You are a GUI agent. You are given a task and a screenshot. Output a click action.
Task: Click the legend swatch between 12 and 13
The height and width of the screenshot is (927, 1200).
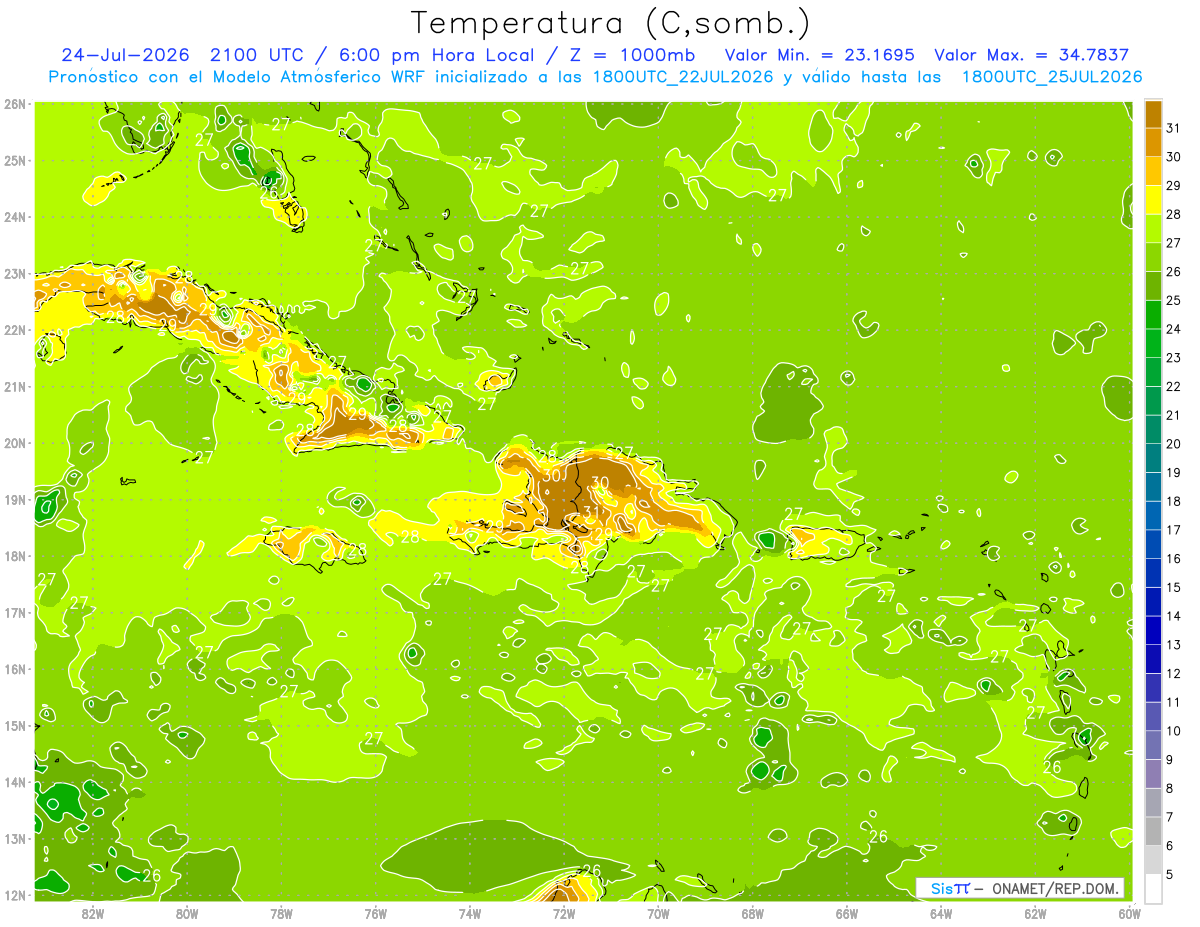pos(1153,659)
